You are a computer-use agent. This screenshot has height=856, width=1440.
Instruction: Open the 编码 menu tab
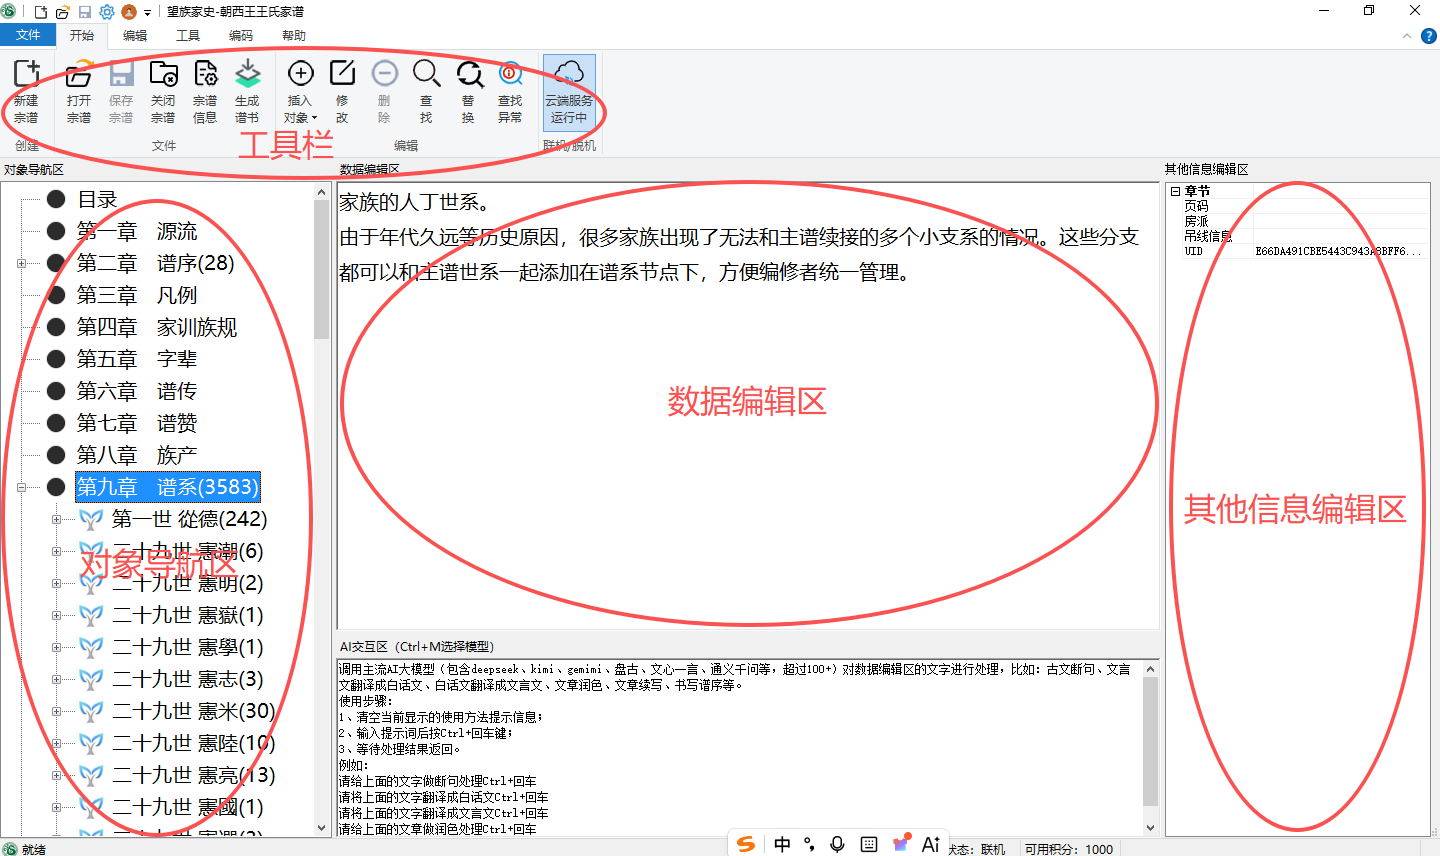click(240, 35)
